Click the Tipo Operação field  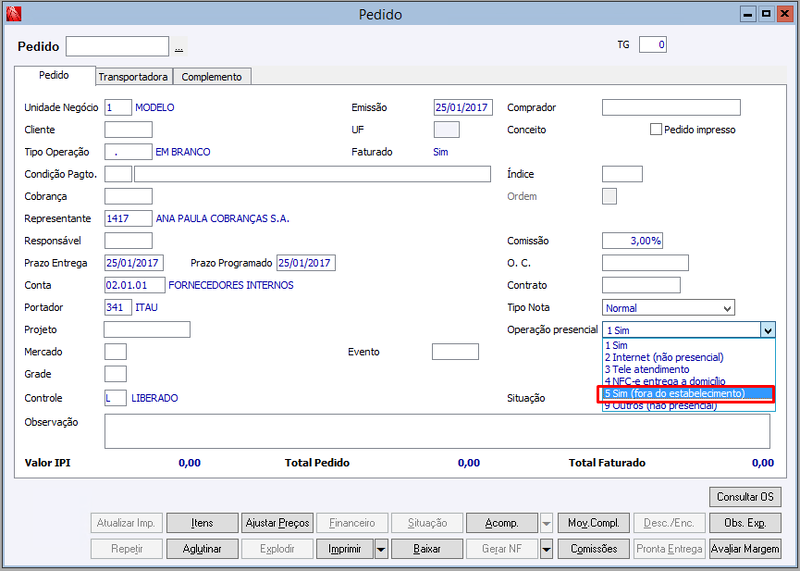[128, 152]
